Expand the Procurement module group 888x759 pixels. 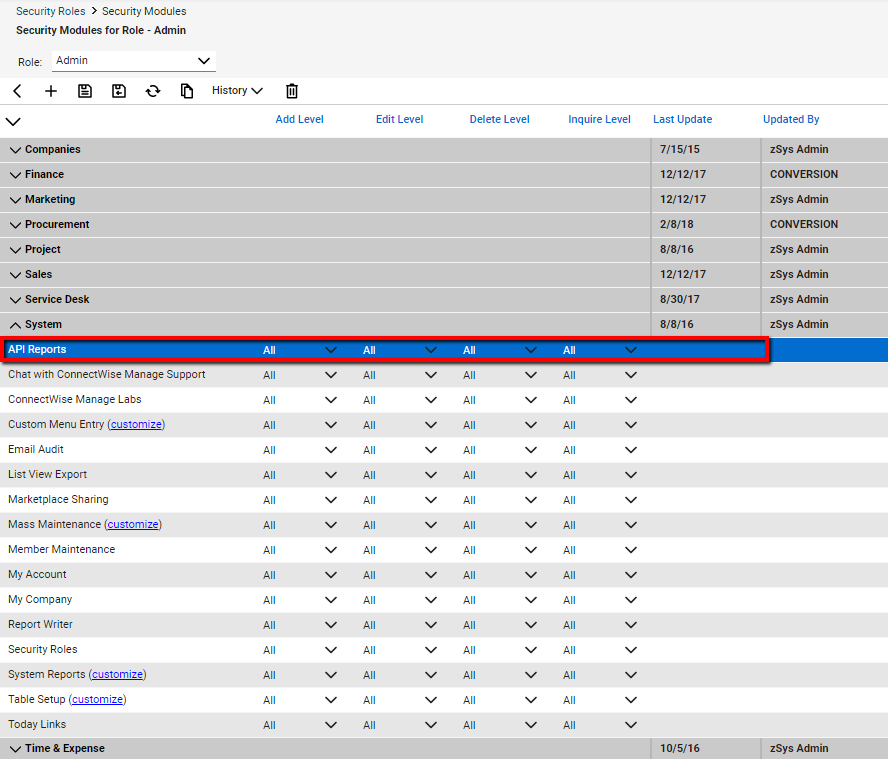pos(15,225)
